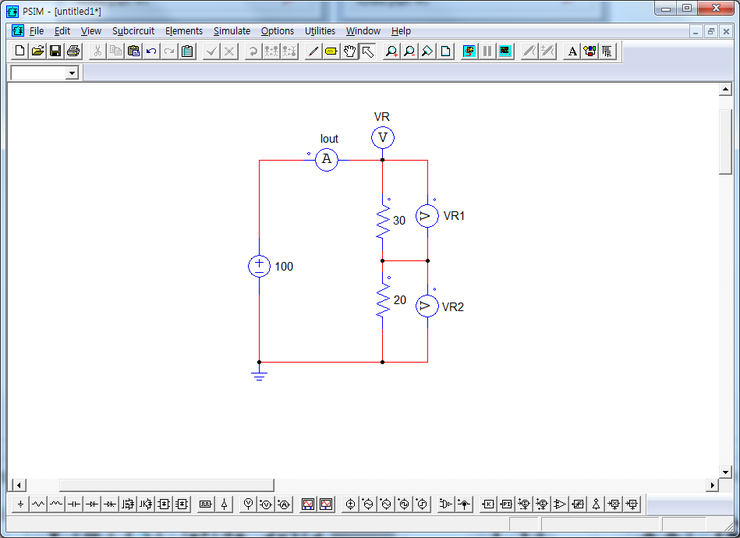The height and width of the screenshot is (538, 740).
Task: Click the vertical scrollbar down arrow
Action: coord(726,470)
